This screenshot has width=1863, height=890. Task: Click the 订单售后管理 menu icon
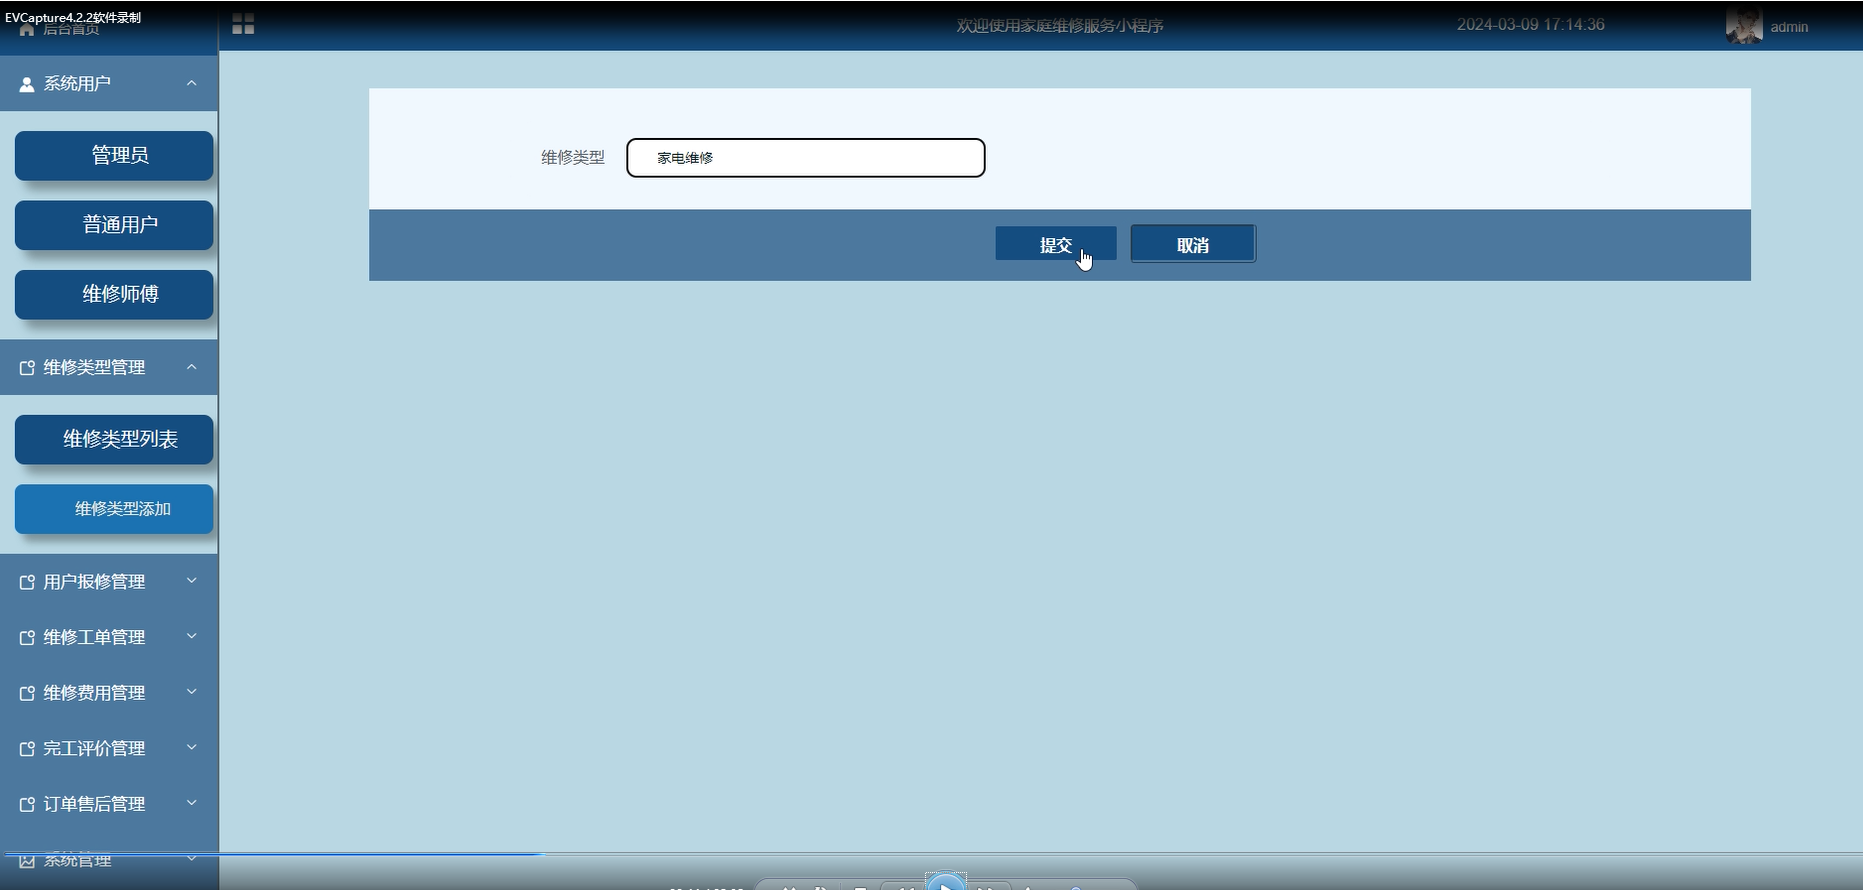(27, 804)
